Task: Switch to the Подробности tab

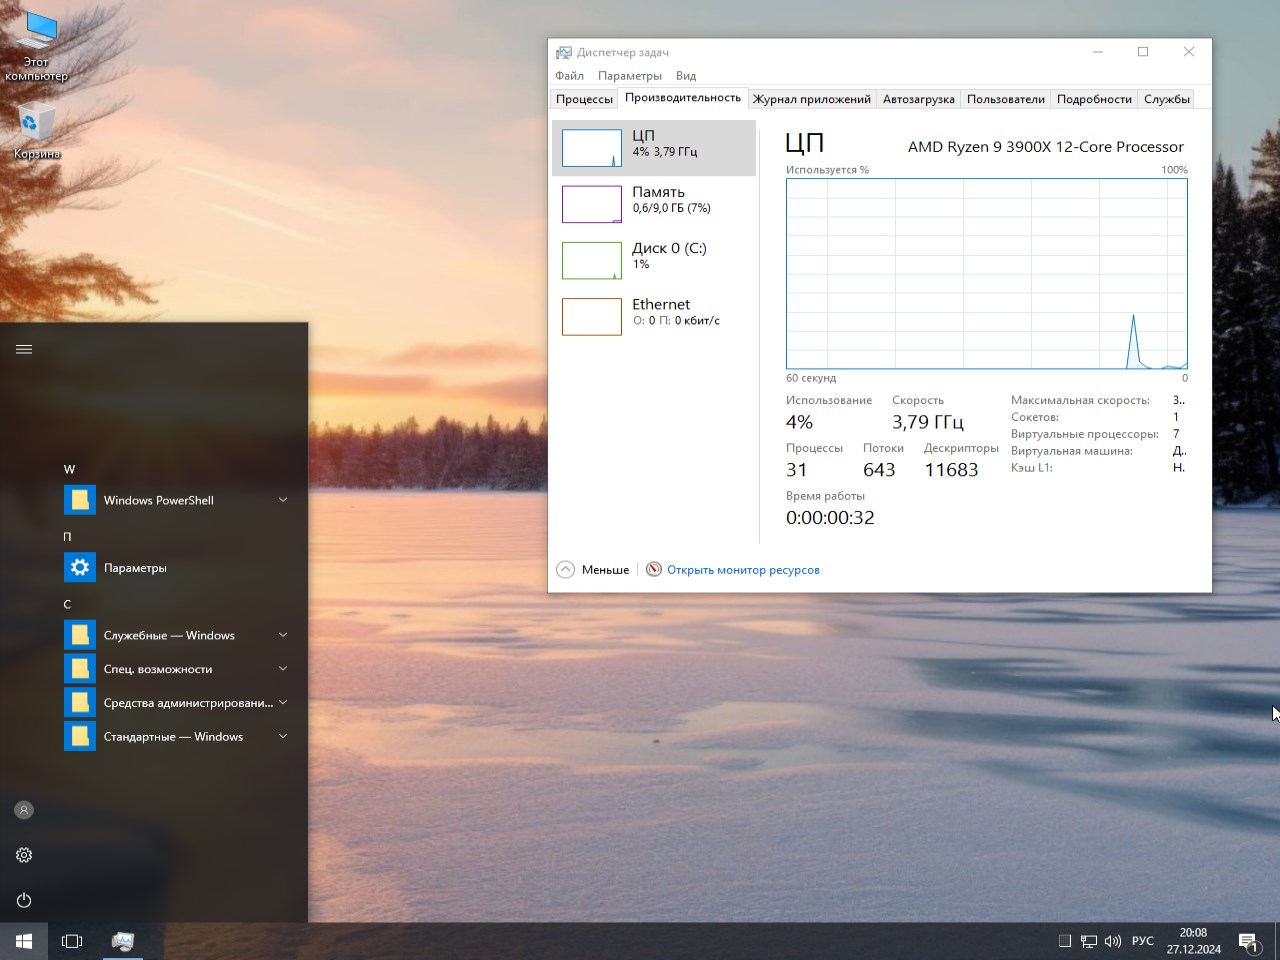Action: (1094, 99)
